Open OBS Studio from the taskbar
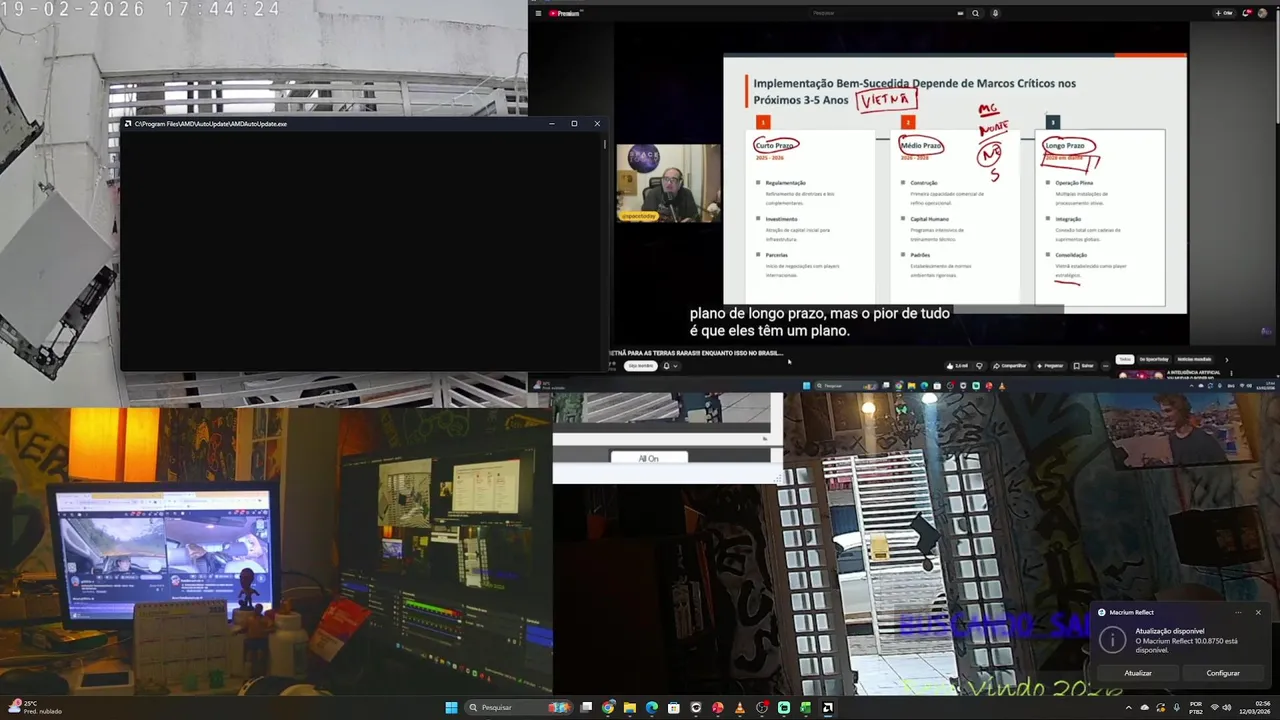This screenshot has height=720, width=1280. click(x=761, y=708)
